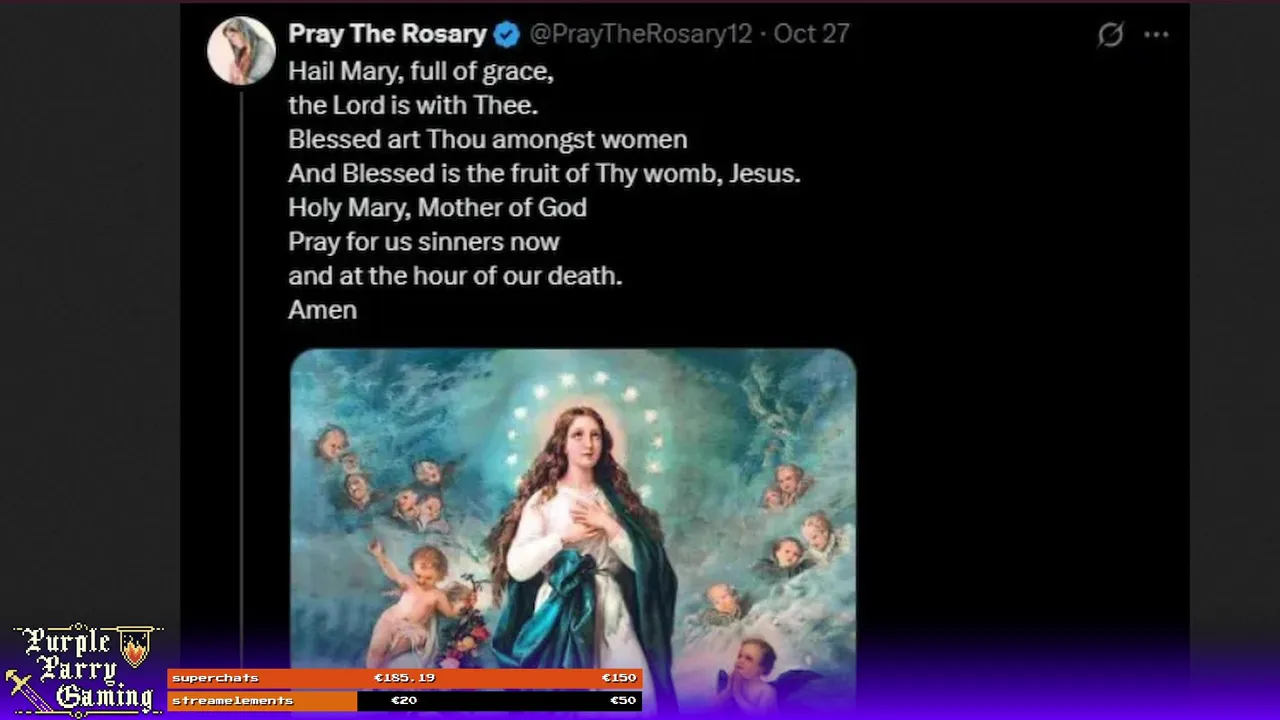The image size is (1280, 720).
Task: Click the streamelements label text
Action: click(232, 701)
